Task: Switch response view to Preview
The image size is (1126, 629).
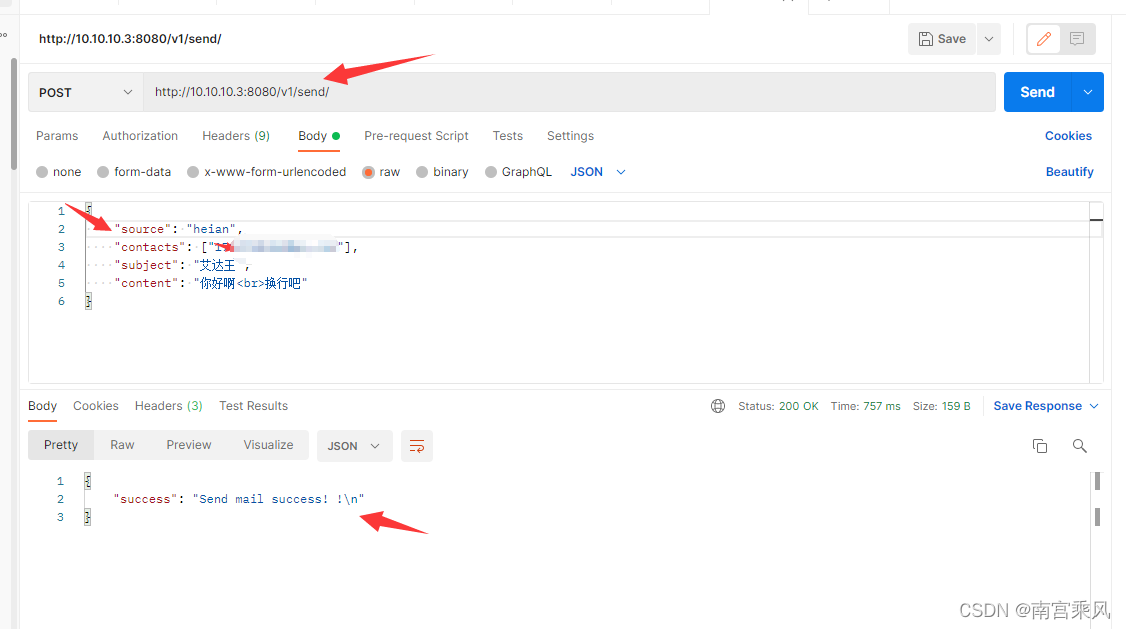Action: 189,445
